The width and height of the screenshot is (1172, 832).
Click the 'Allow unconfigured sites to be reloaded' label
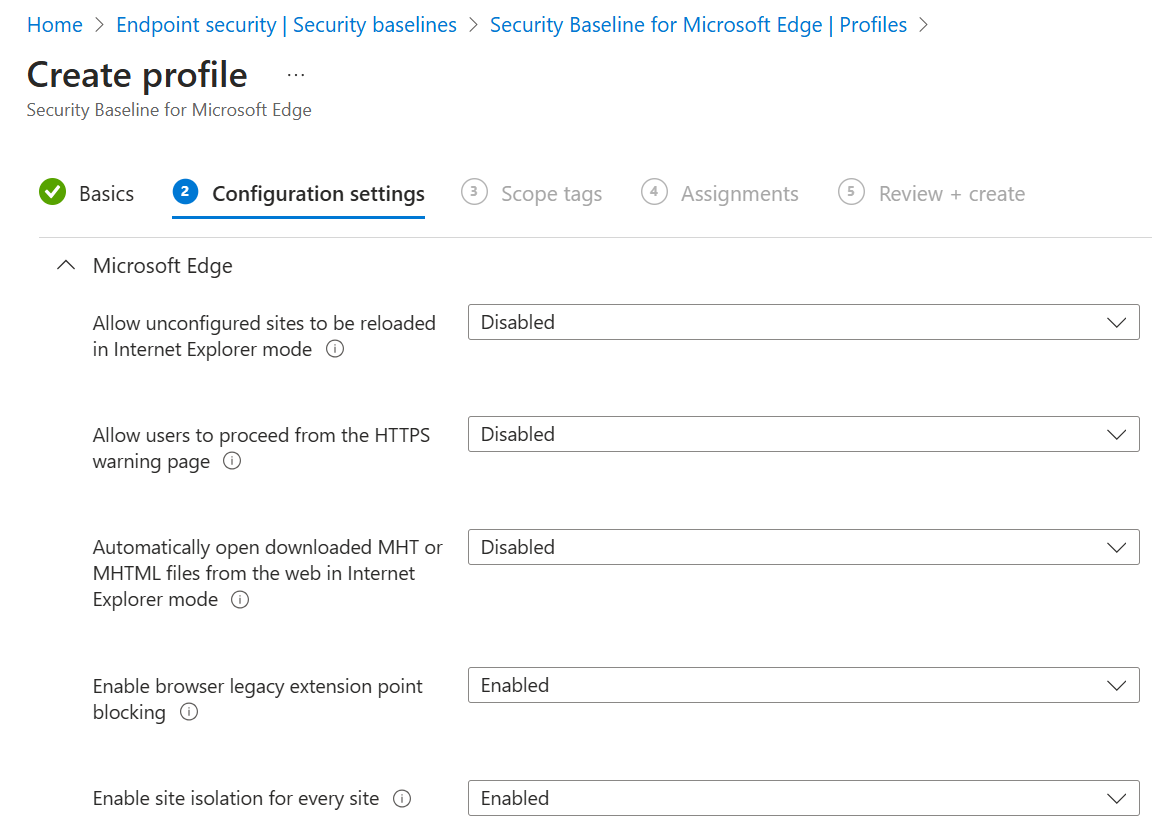pos(264,323)
